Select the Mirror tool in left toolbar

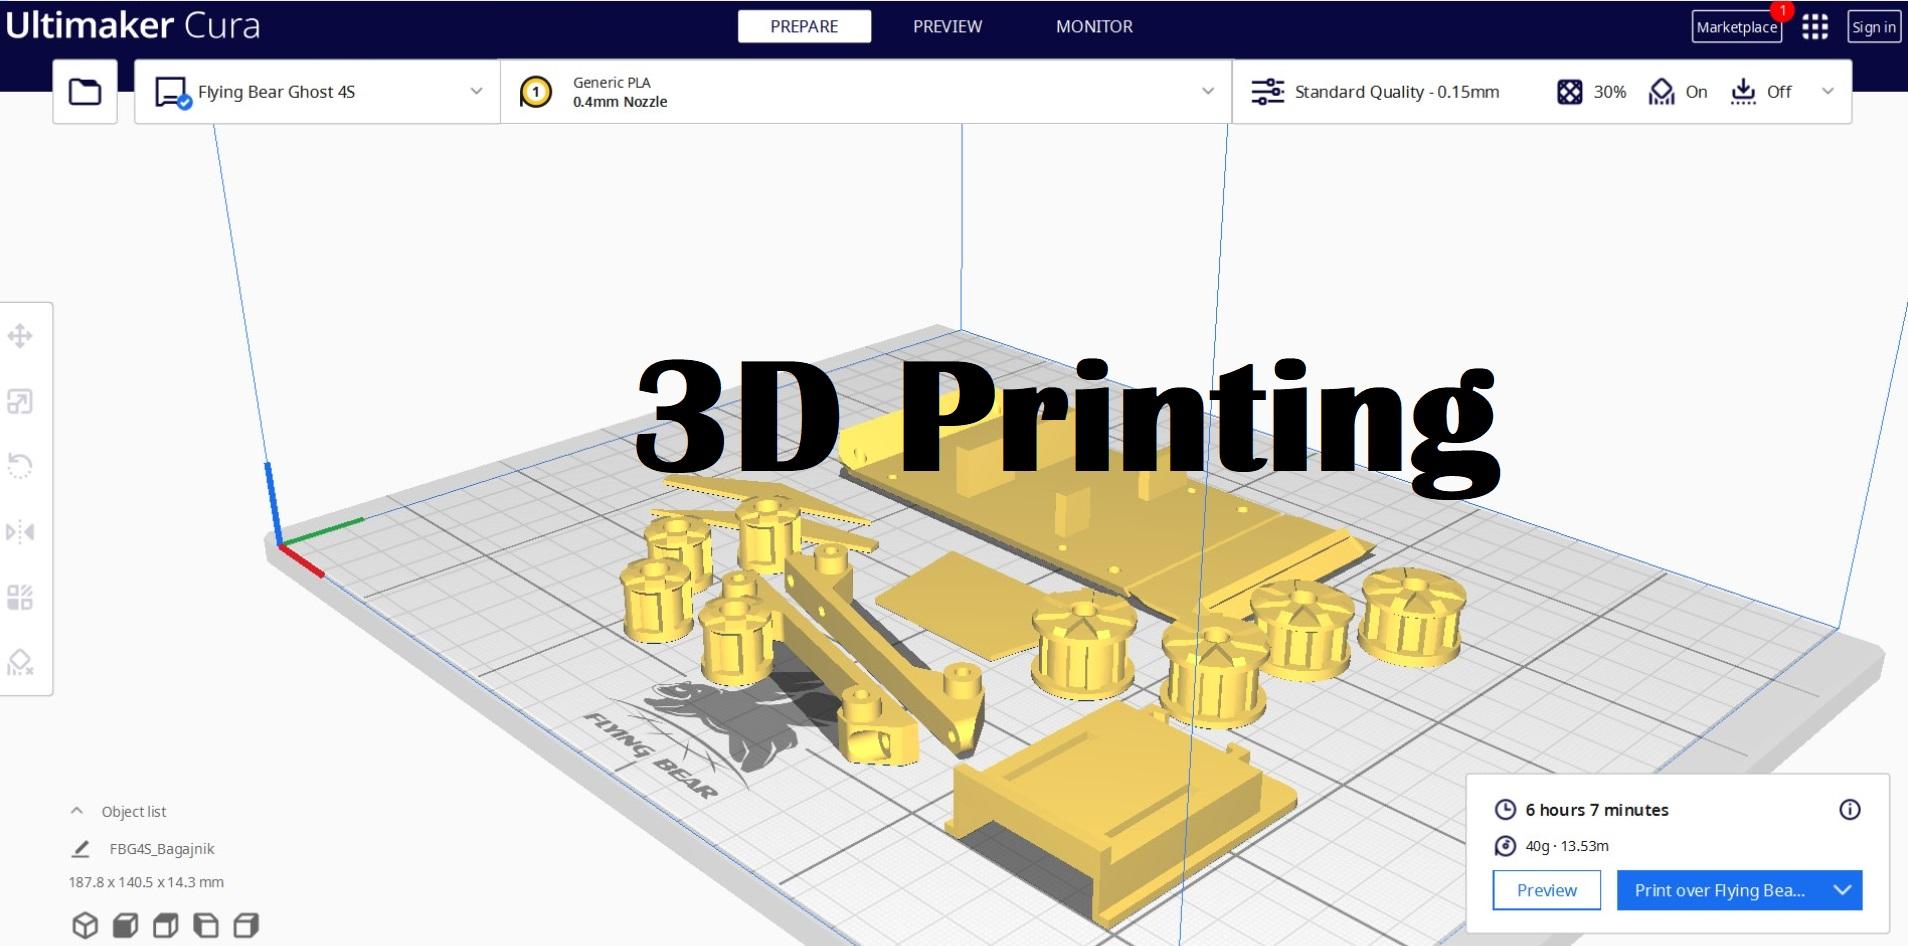tap(20, 532)
